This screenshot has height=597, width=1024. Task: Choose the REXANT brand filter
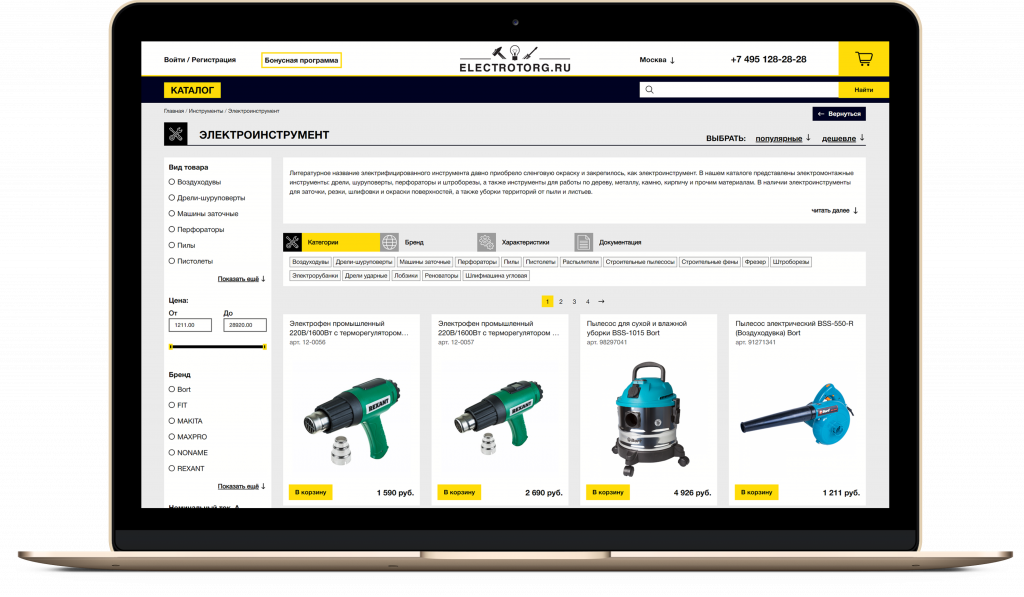pyautogui.click(x=172, y=468)
